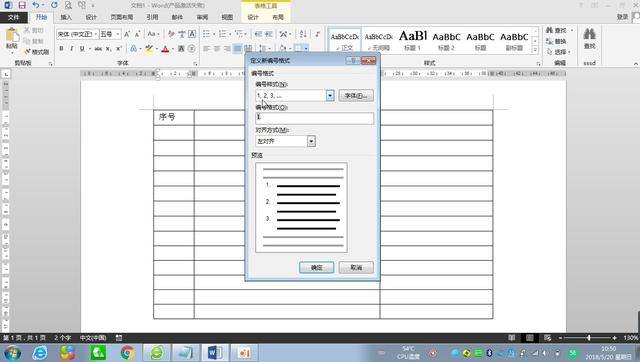Viewport: 640px width, 362px height.
Task: Toggle Subscript formatting
Action: coord(108,49)
